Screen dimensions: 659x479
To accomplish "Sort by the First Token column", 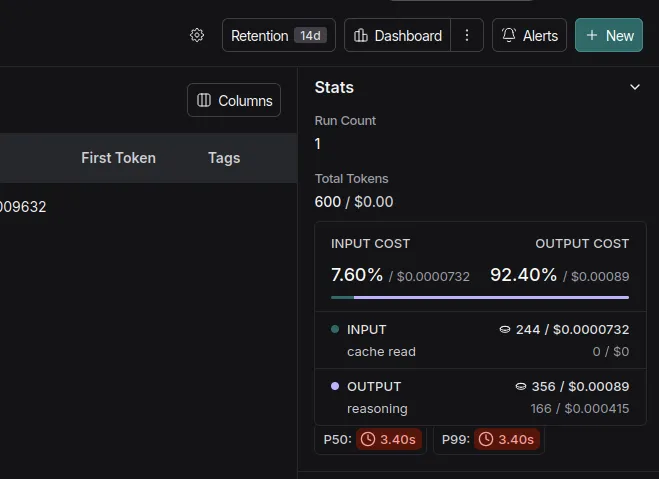I will [118, 158].
